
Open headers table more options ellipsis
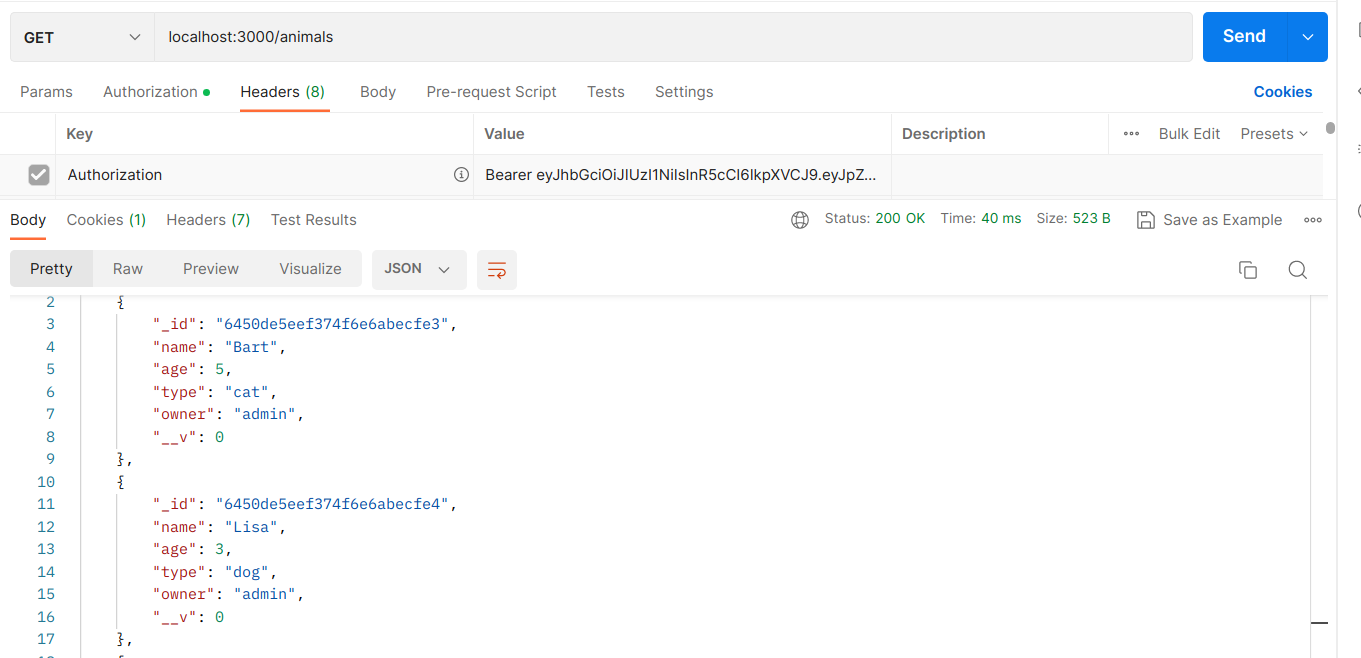(x=1131, y=134)
